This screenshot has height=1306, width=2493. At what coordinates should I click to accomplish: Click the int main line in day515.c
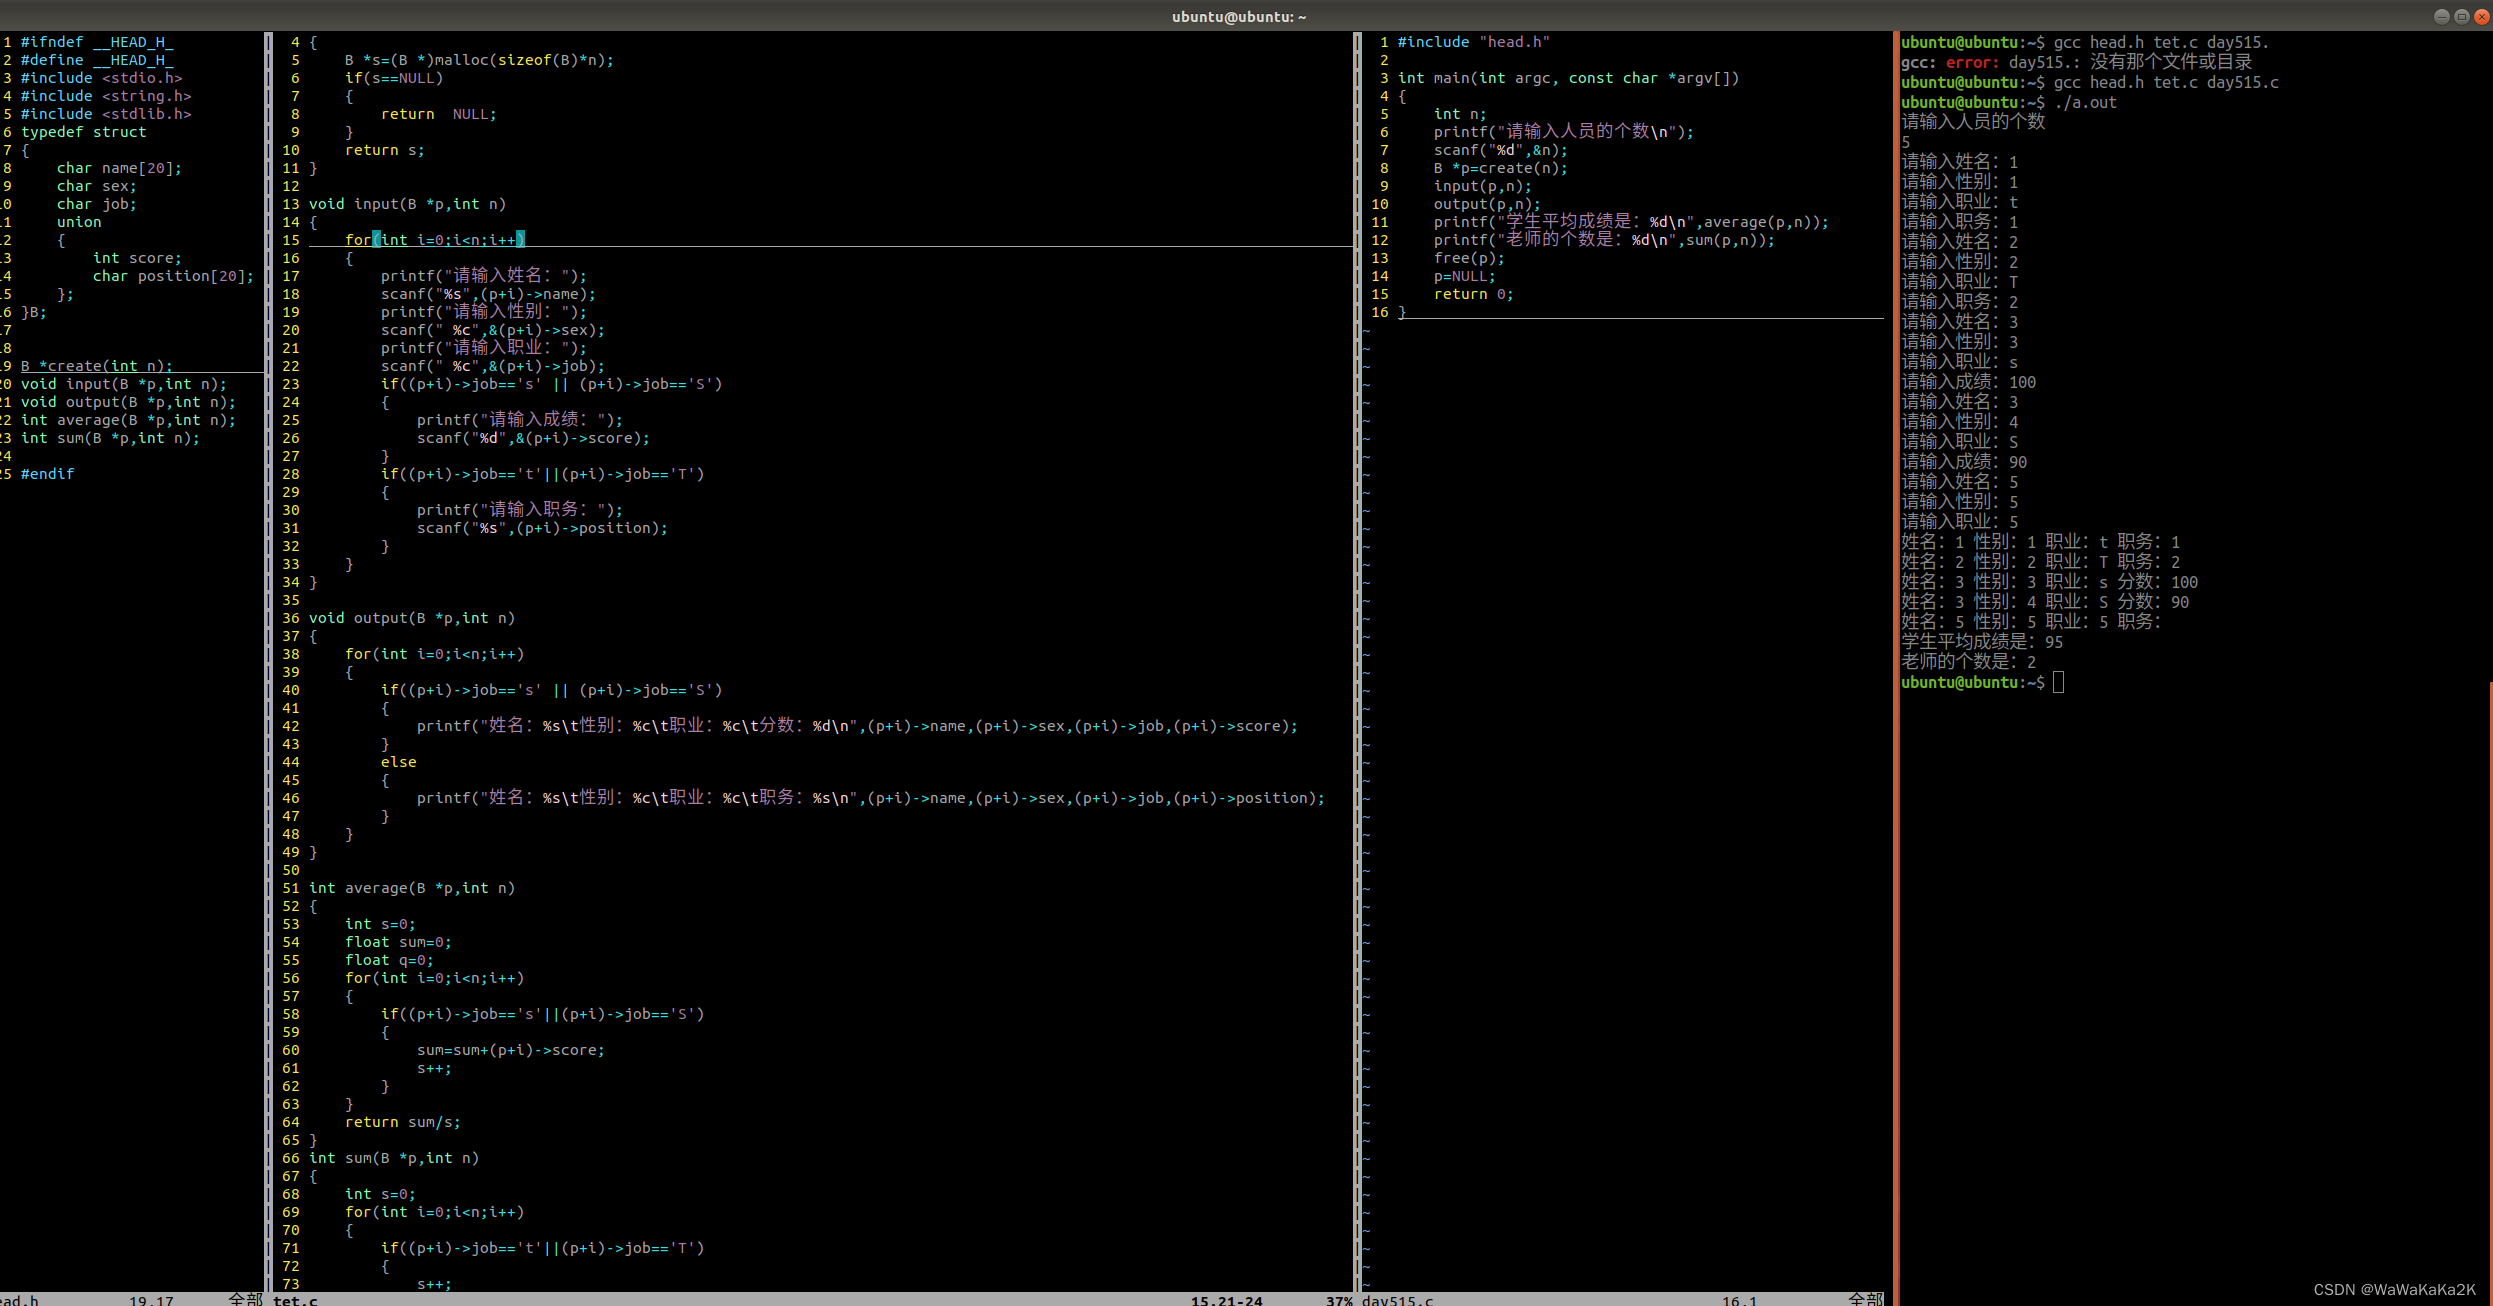click(1567, 78)
